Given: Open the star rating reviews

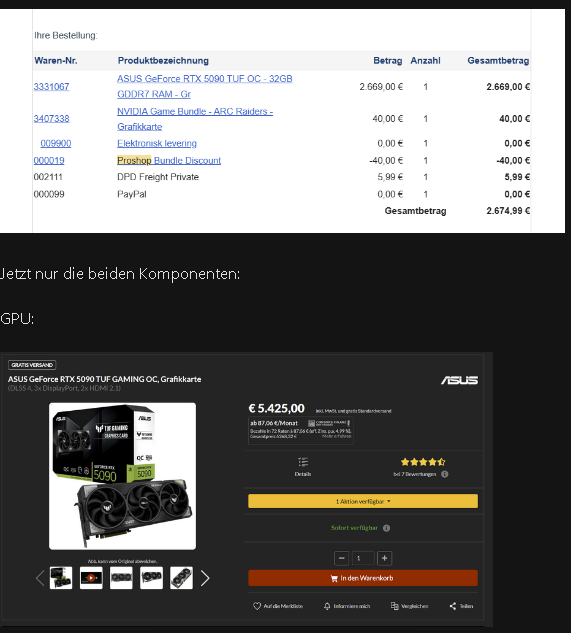Looking at the screenshot, I should [x=423, y=462].
